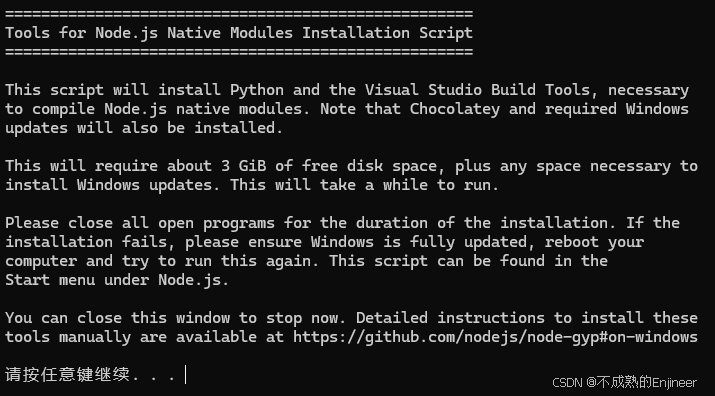Click 'tools manually are available at' text

point(145,337)
